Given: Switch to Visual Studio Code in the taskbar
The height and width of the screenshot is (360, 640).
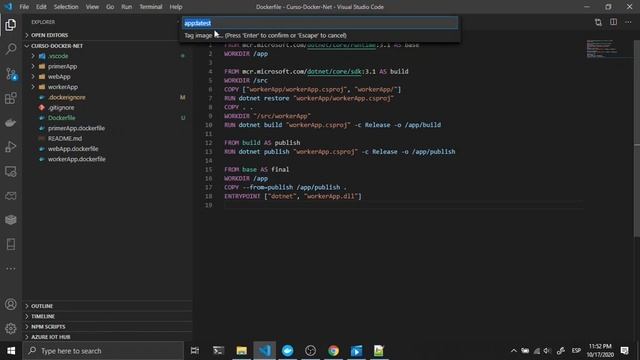Looking at the screenshot, I should point(264,351).
